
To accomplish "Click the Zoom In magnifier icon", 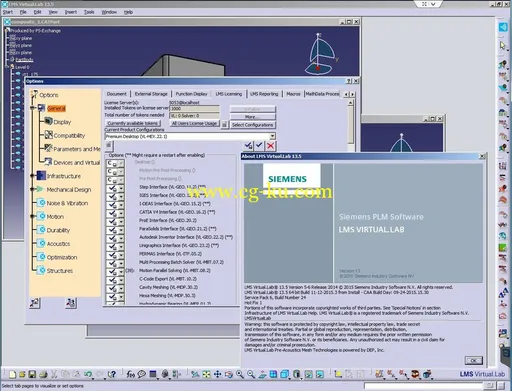I will 240,374.
